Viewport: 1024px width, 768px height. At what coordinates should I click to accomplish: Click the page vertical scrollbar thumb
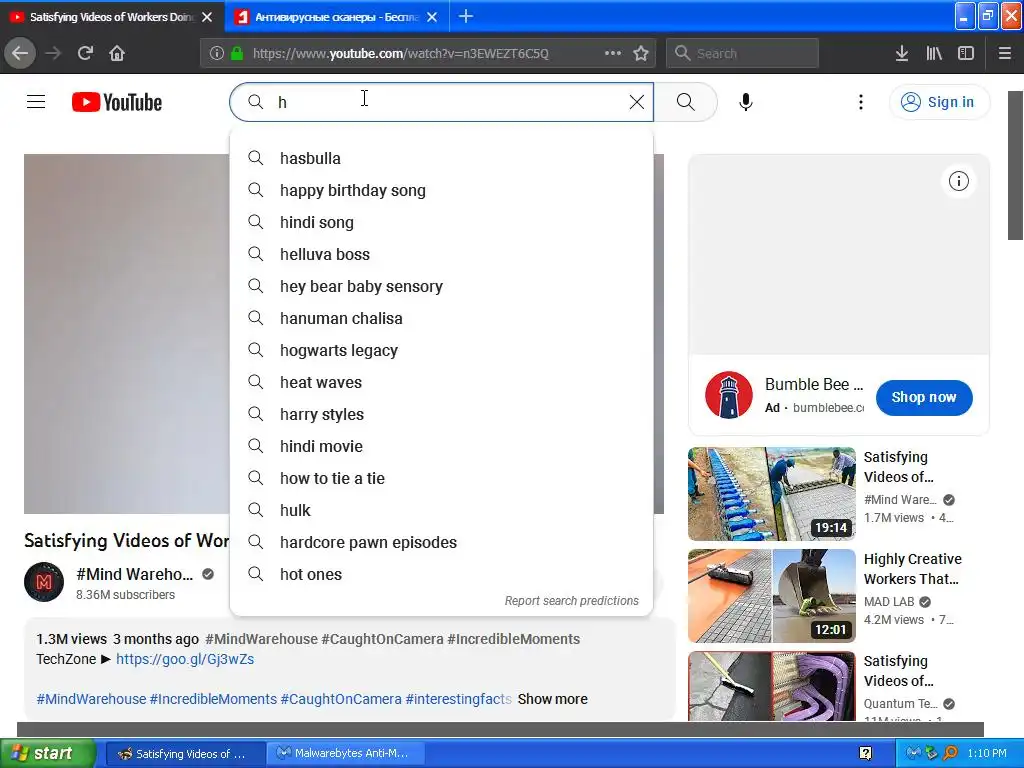click(x=1016, y=165)
